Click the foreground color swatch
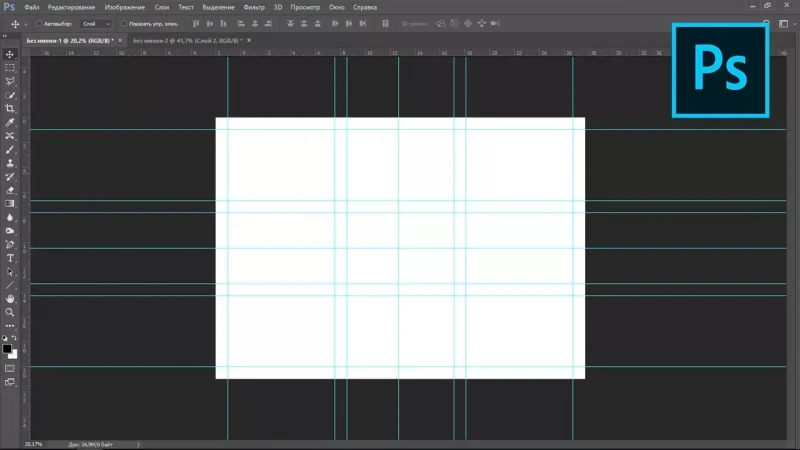Image resolution: width=800 pixels, height=450 pixels. [7, 348]
